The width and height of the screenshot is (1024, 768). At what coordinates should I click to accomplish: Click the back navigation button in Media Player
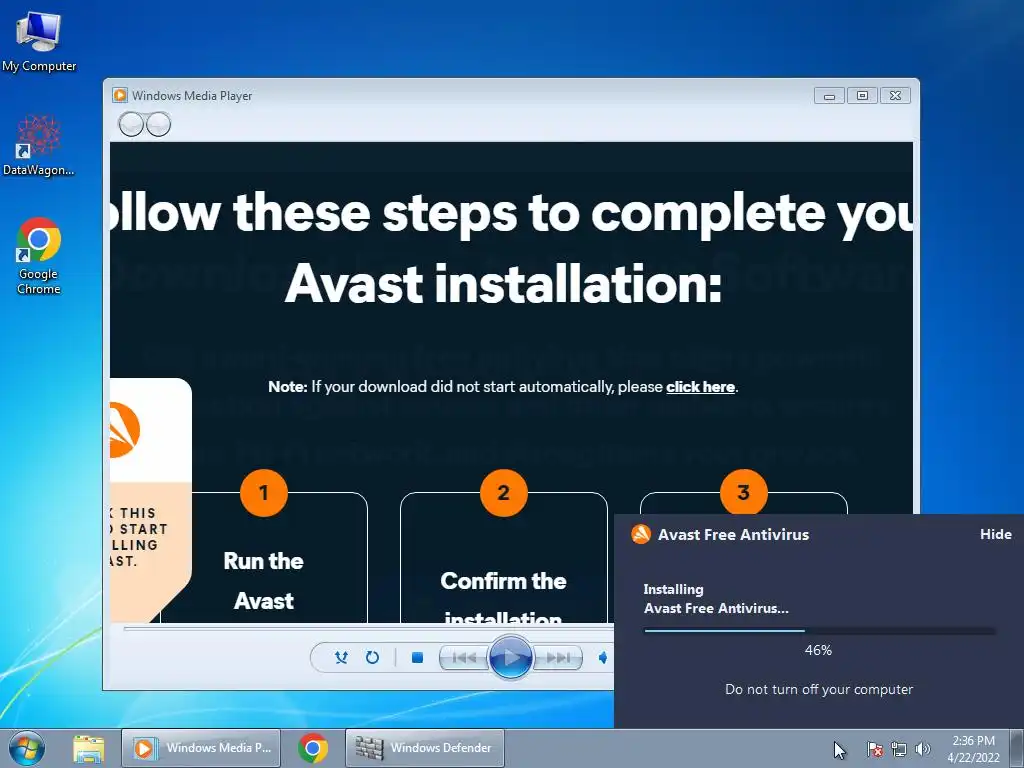[x=131, y=124]
